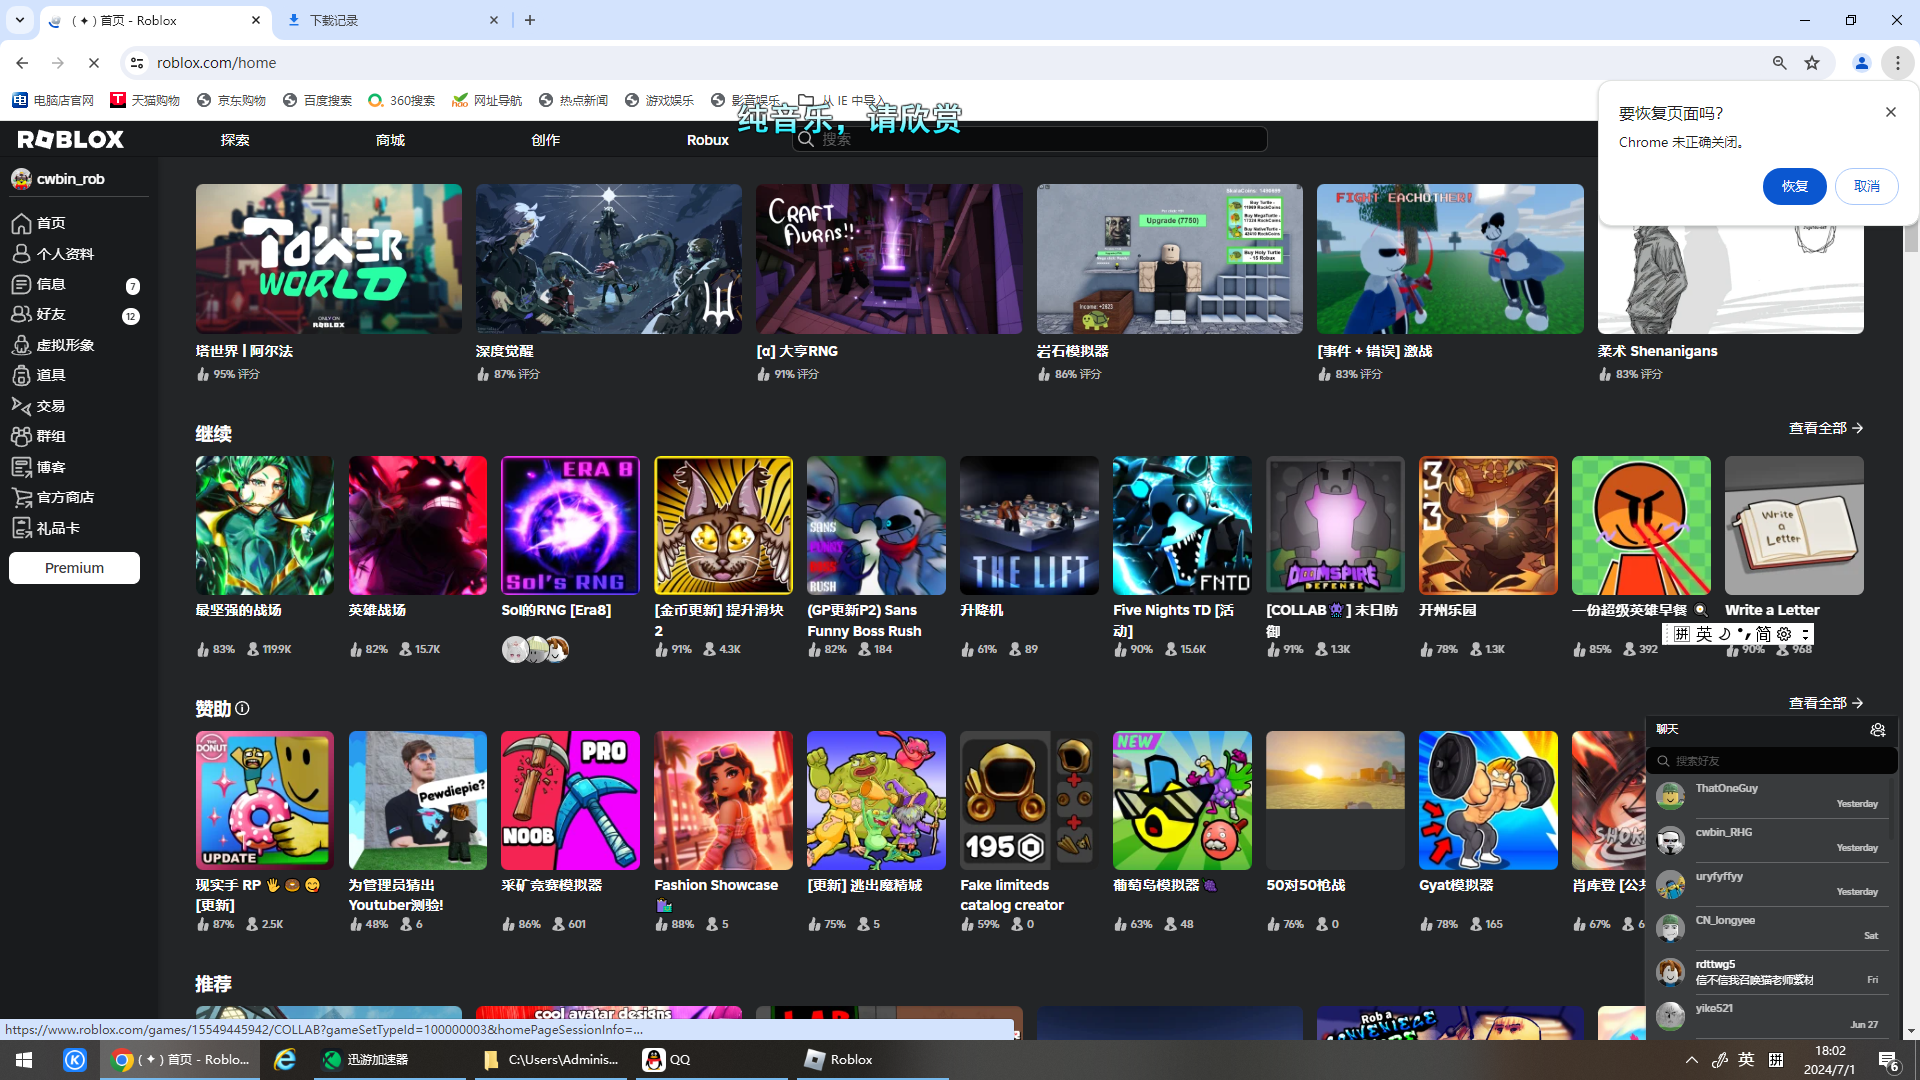1920x1080 pixels.
Task: Open the Chrome tab search dropdown
Action: tap(20, 20)
